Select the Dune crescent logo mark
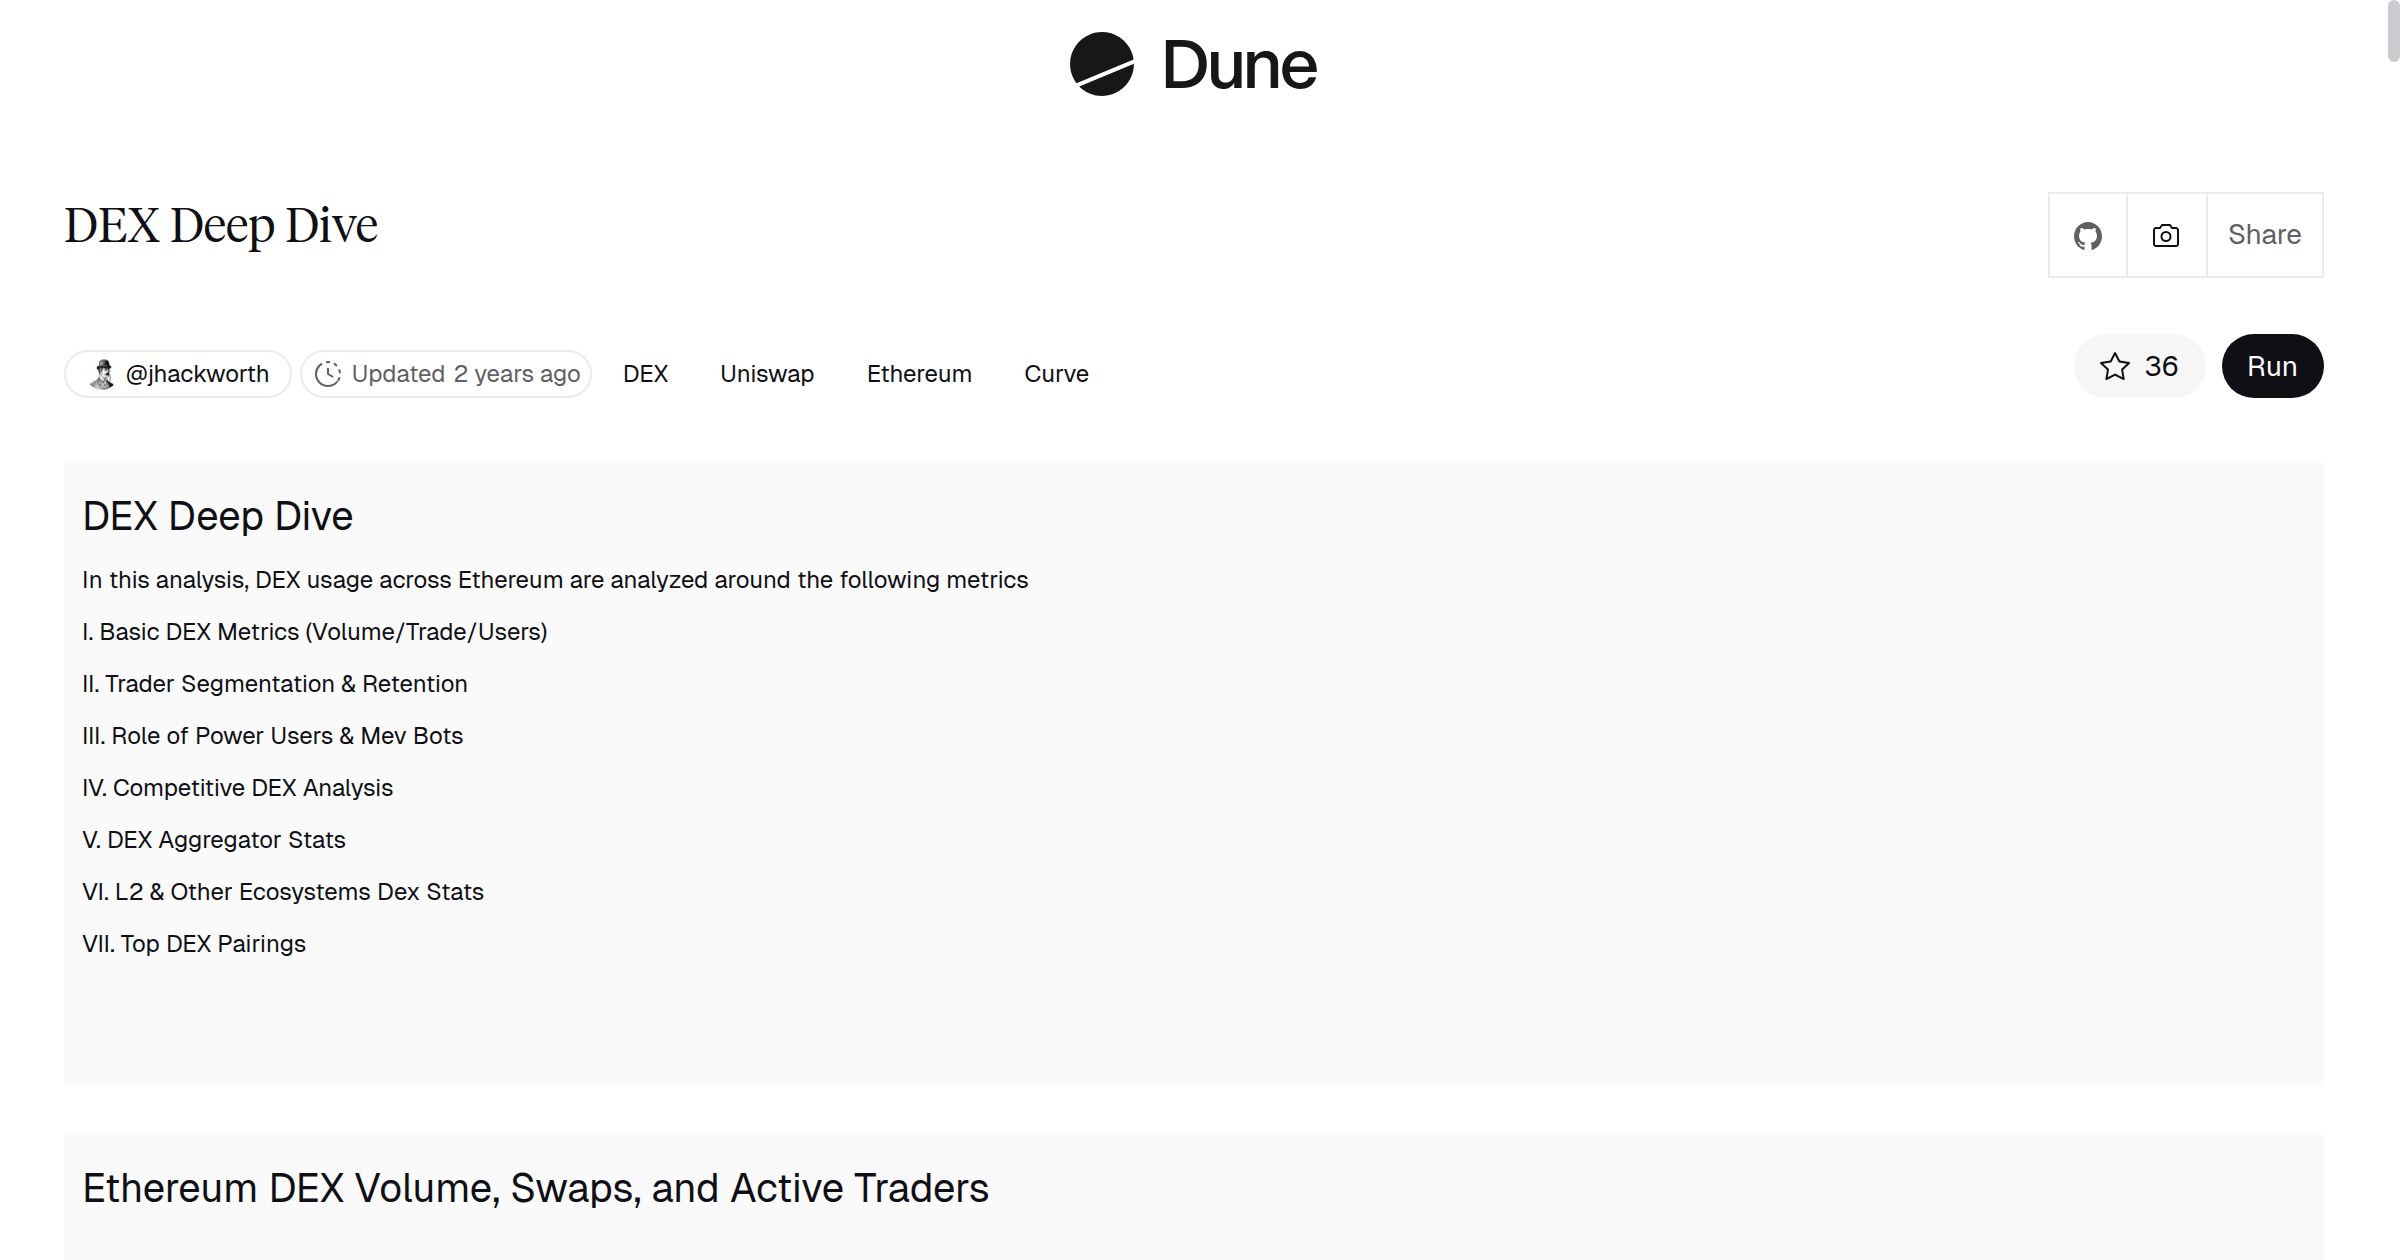This screenshot has width=2400, height=1260. coord(1100,65)
